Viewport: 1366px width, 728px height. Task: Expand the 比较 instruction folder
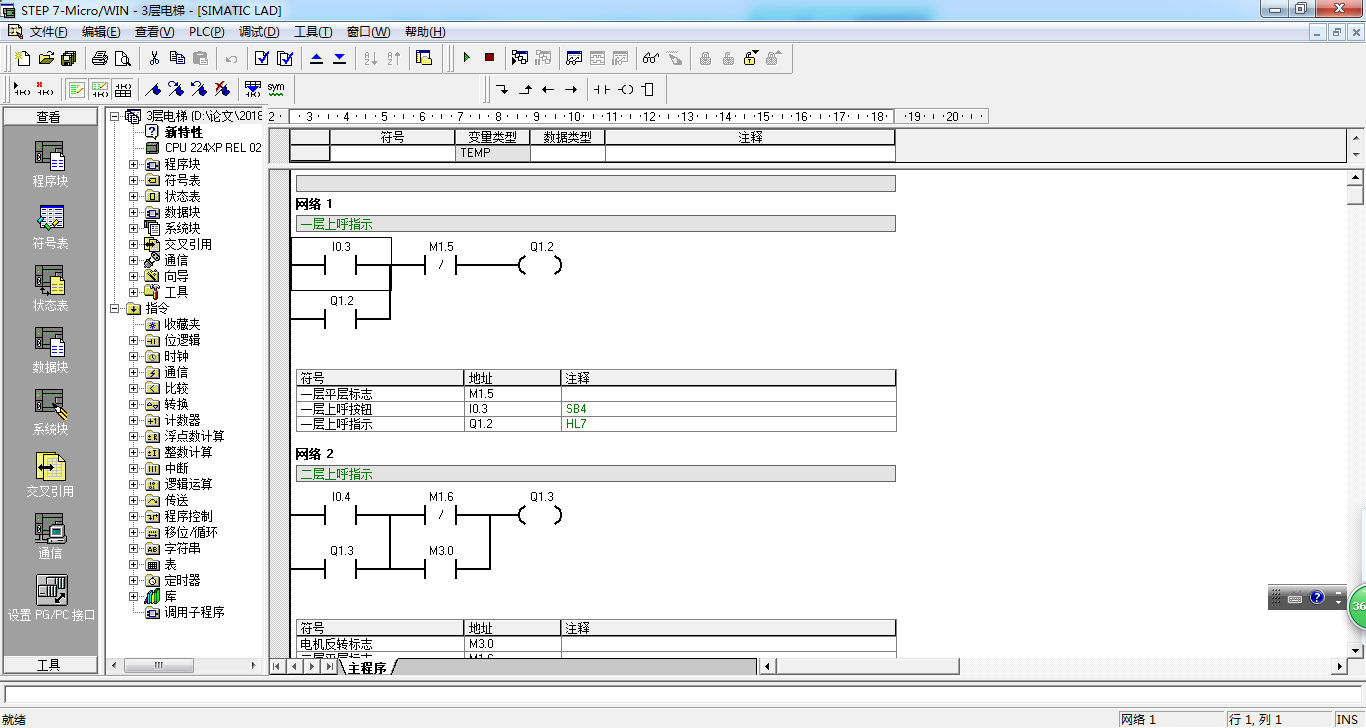(134, 388)
